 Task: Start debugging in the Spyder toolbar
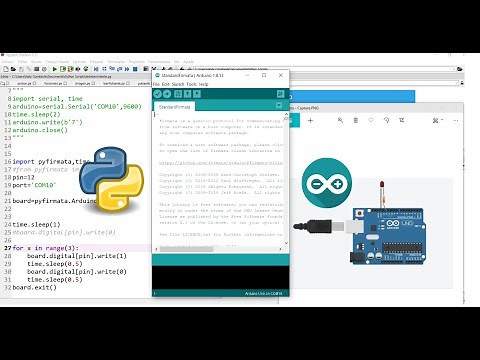coord(96,69)
